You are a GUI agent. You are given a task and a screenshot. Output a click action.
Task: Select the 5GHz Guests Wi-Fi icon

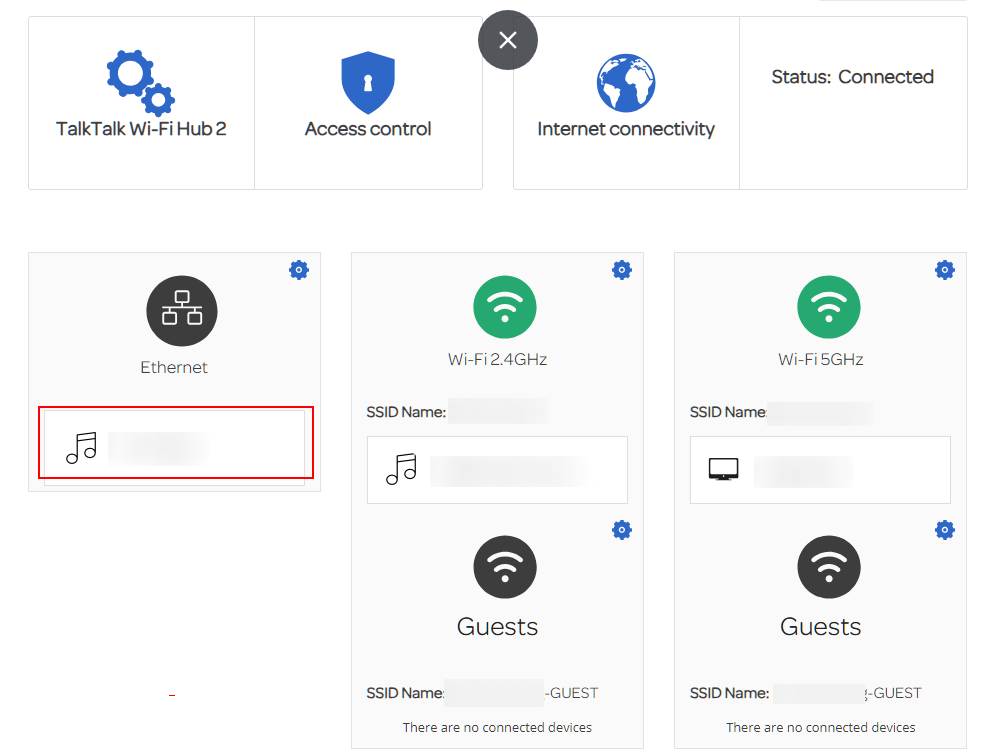828,567
